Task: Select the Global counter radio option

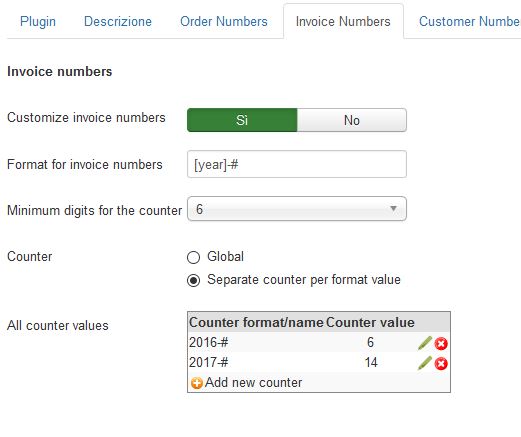Action: coord(193,257)
